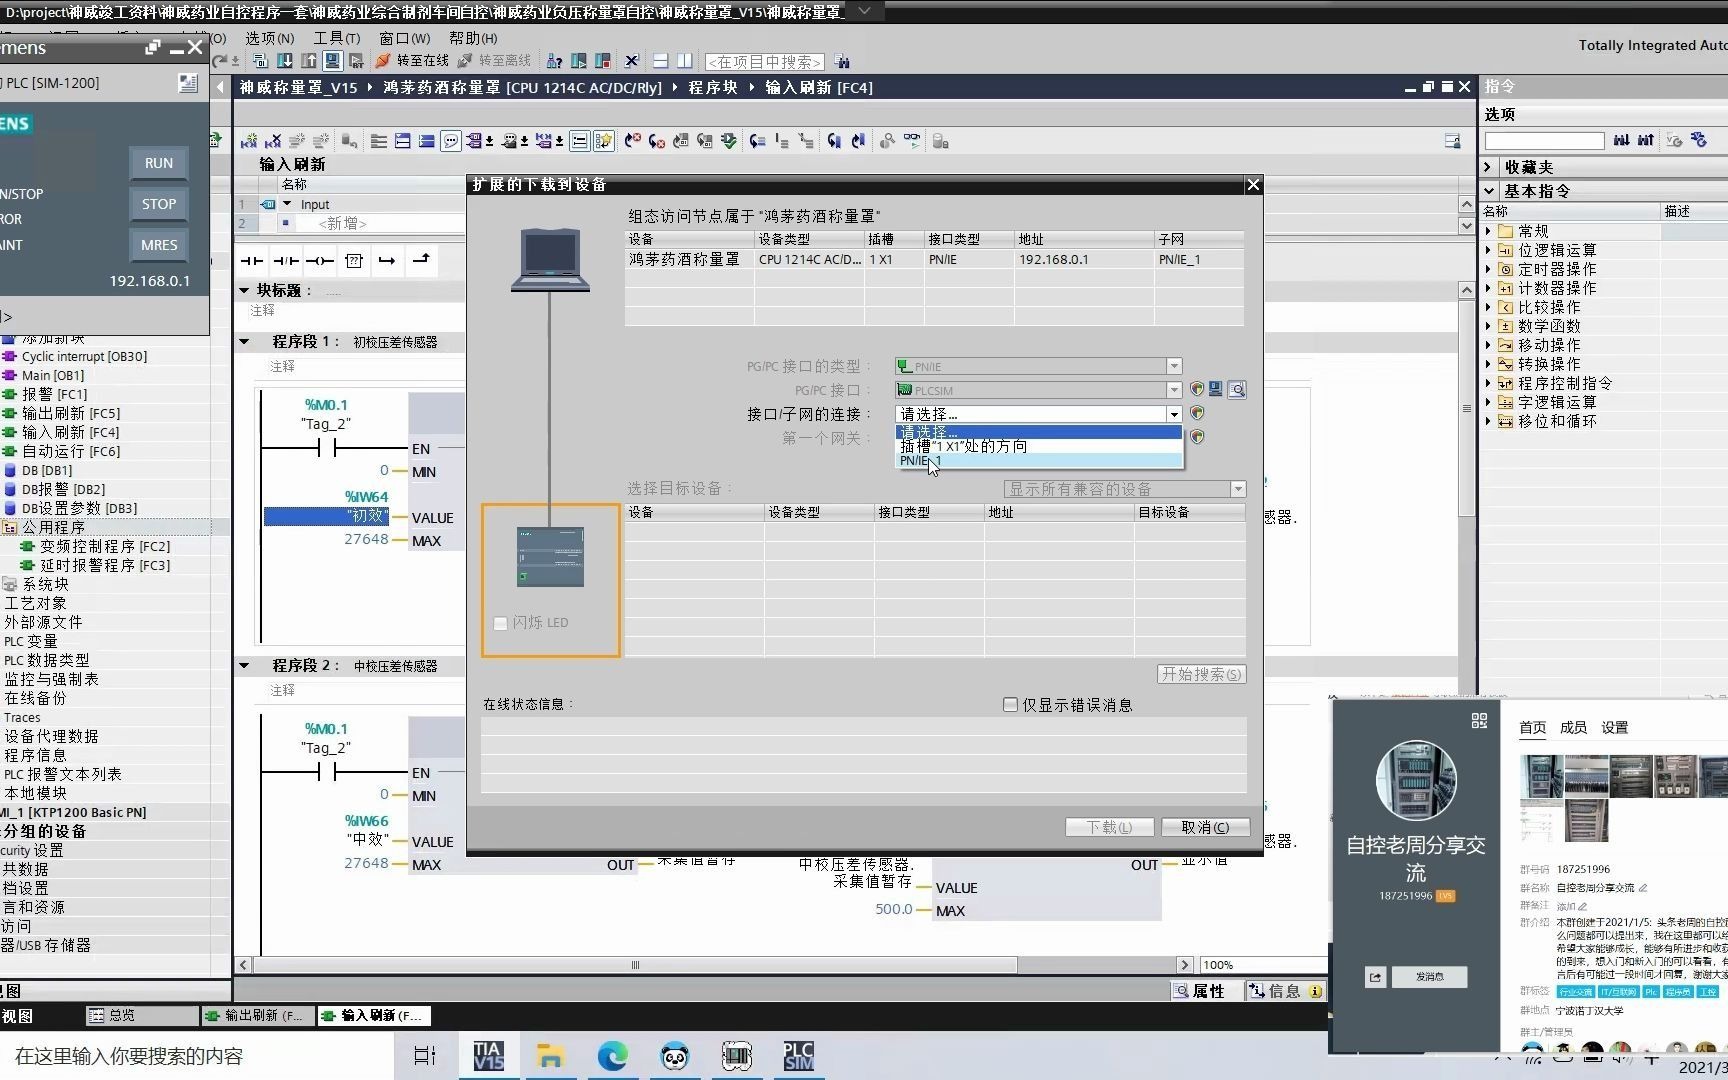
Task: Collapse the 基本指令 section
Action: (x=1489, y=191)
